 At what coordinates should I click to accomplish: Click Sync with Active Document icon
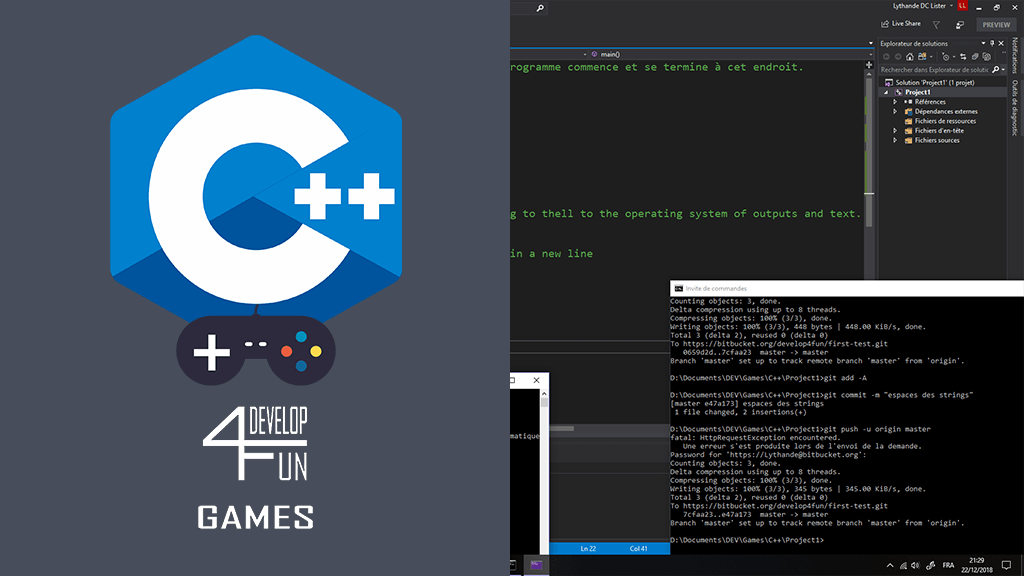(x=963, y=57)
